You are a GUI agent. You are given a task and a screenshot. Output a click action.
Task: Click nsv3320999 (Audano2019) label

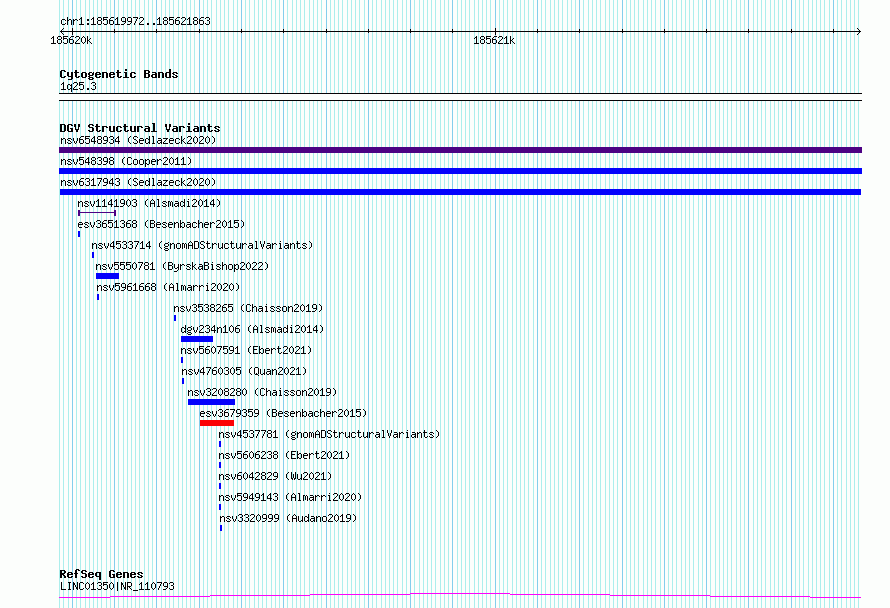point(288,518)
